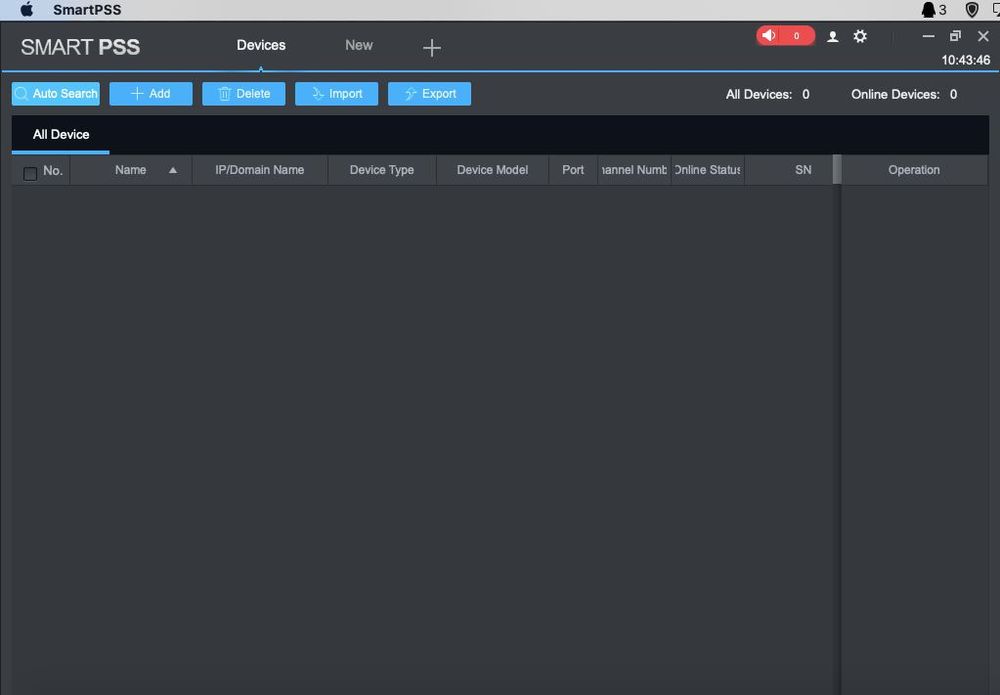Click the 10:43:46 clock display
Viewport: 1000px width, 695px height.
point(966,60)
